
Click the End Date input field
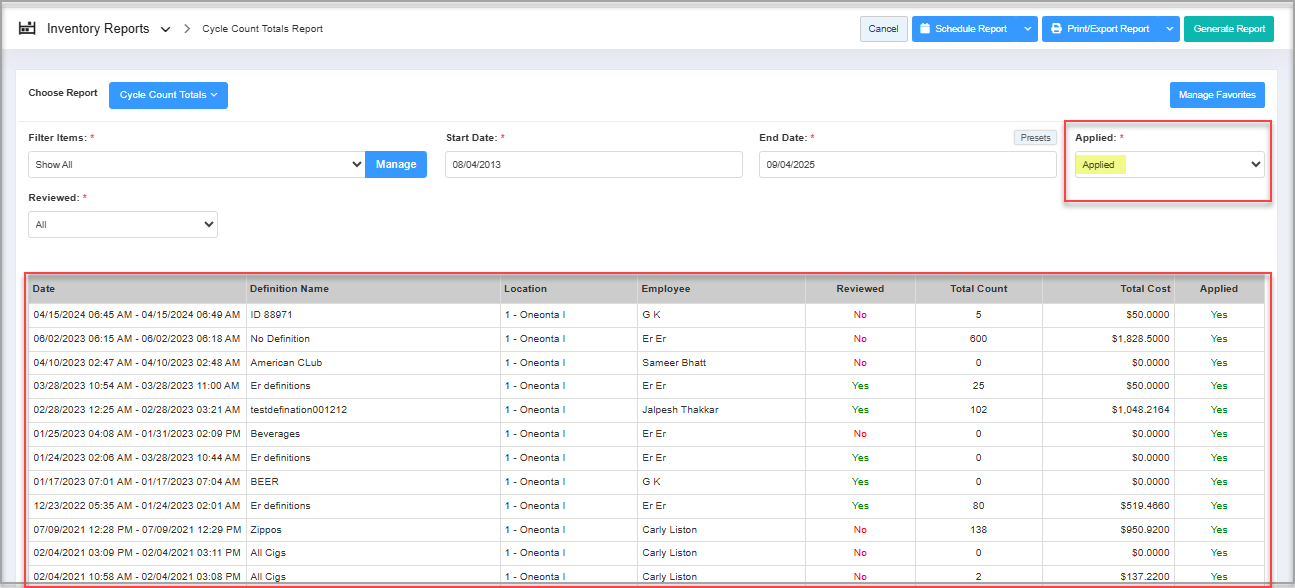(x=907, y=165)
